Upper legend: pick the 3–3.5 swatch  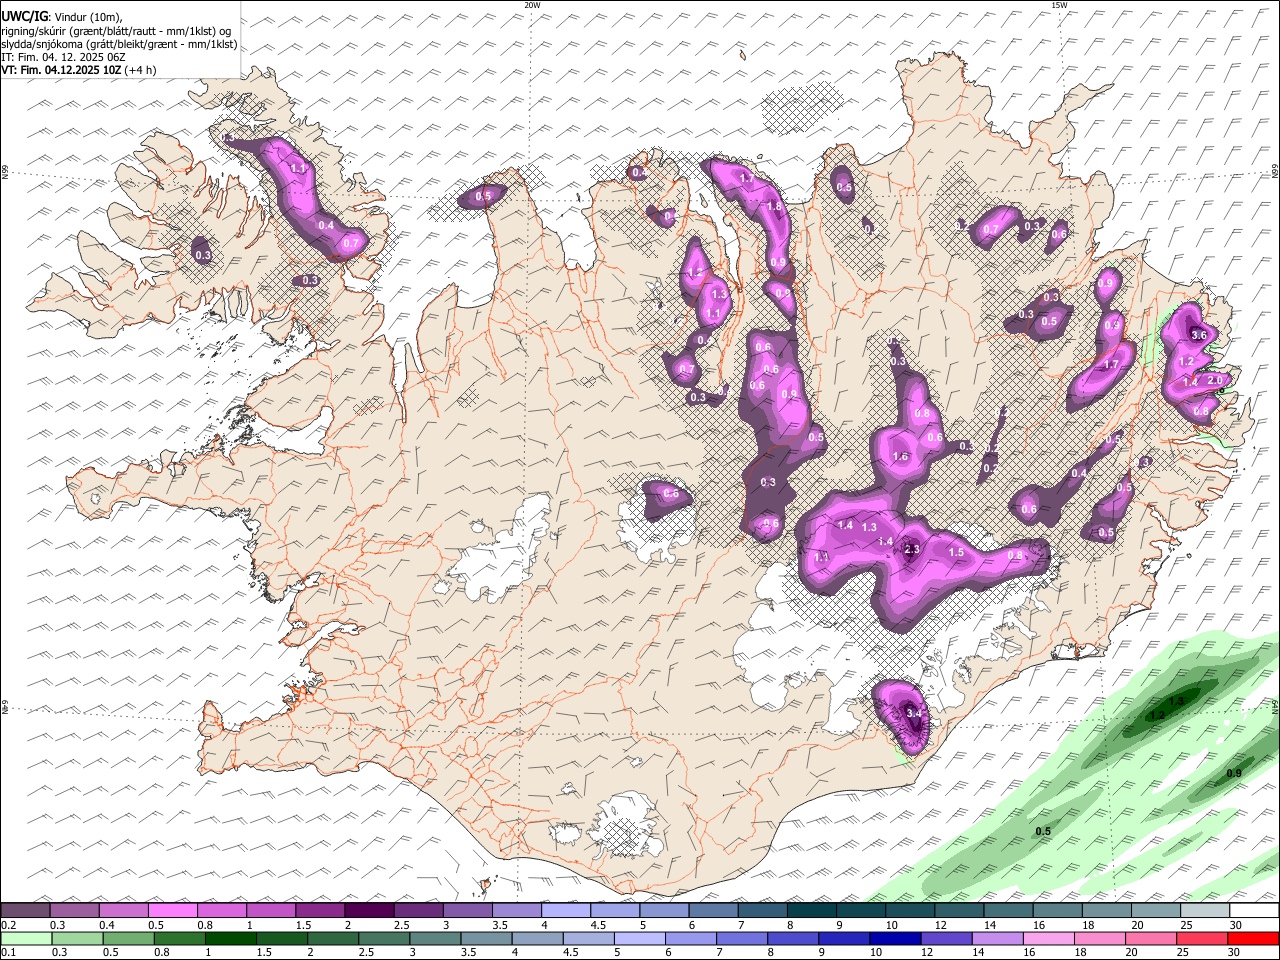(x=466, y=911)
